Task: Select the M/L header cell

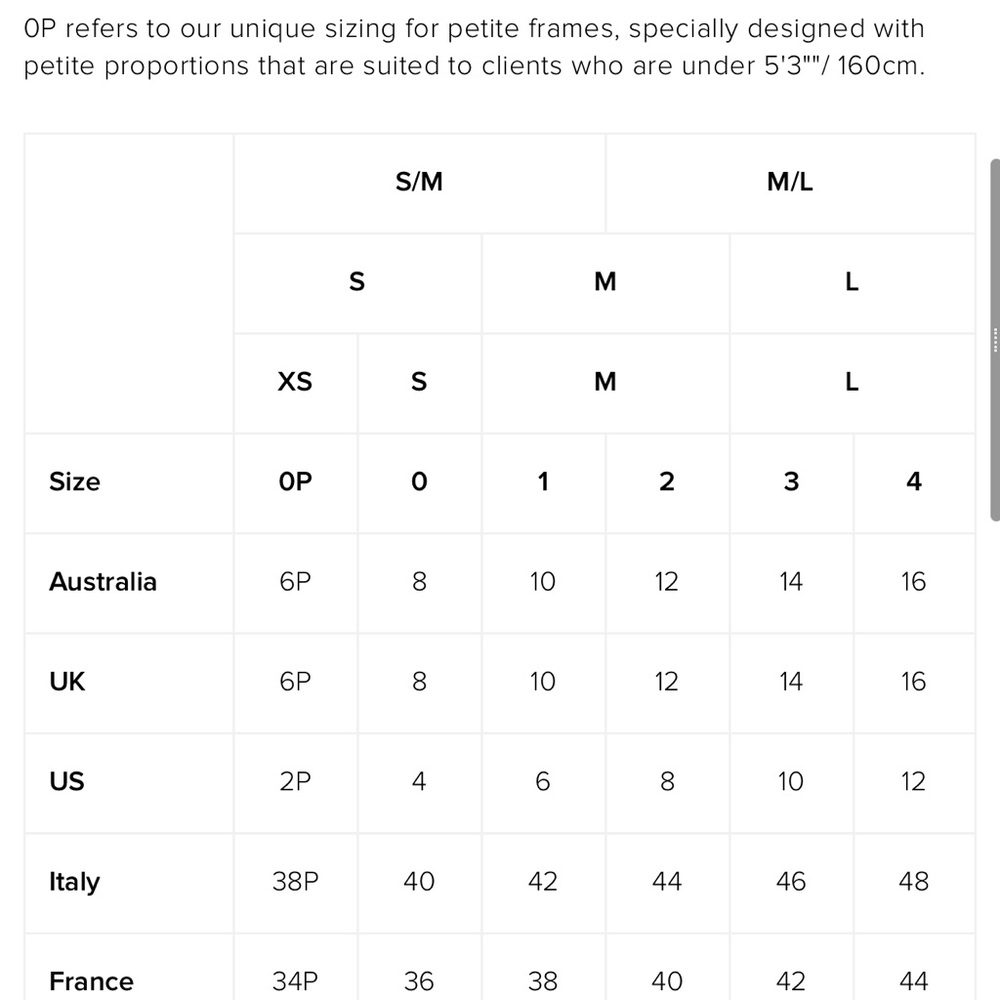Action: click(x=790, y=183)
